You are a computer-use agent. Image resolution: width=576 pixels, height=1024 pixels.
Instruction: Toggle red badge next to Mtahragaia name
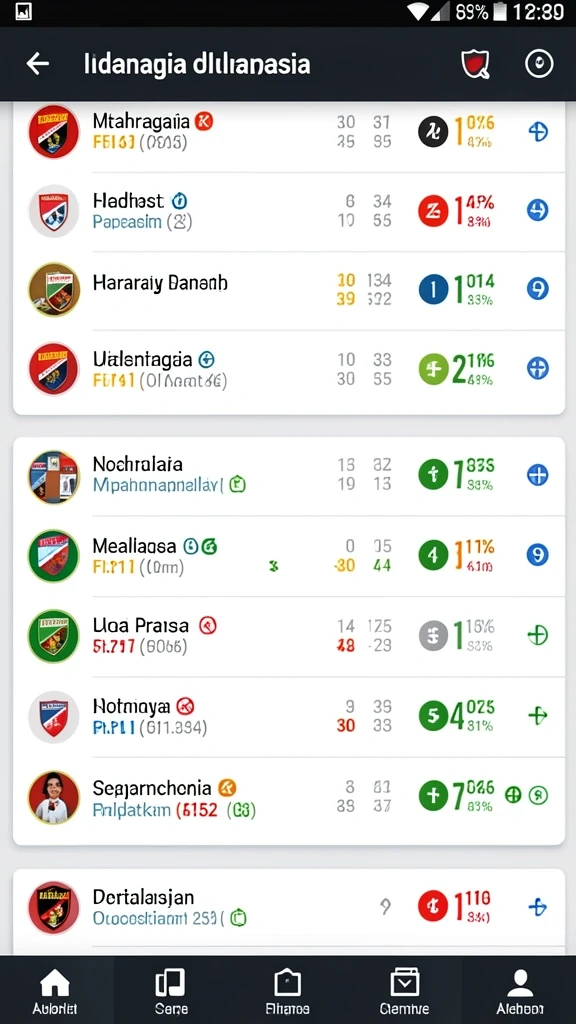click(204, 121)
